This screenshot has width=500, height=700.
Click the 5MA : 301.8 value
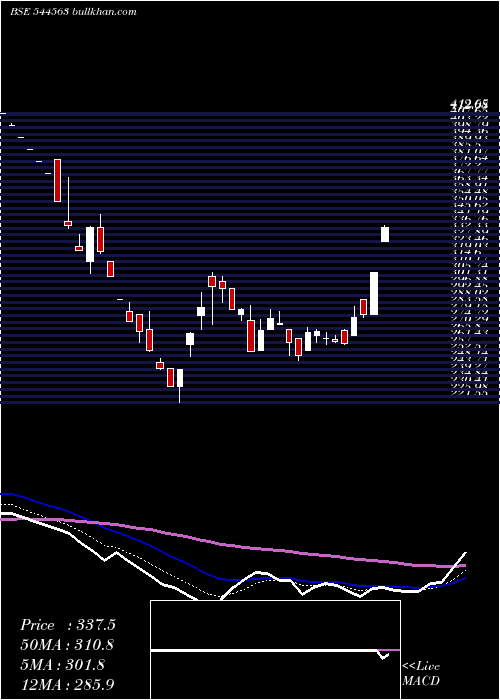coord(62,664)
